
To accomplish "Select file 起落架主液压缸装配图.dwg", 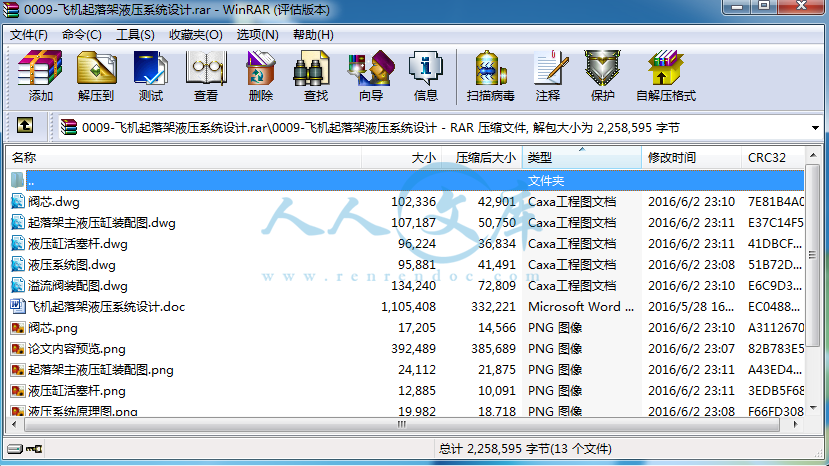I will tap(102, 223).
